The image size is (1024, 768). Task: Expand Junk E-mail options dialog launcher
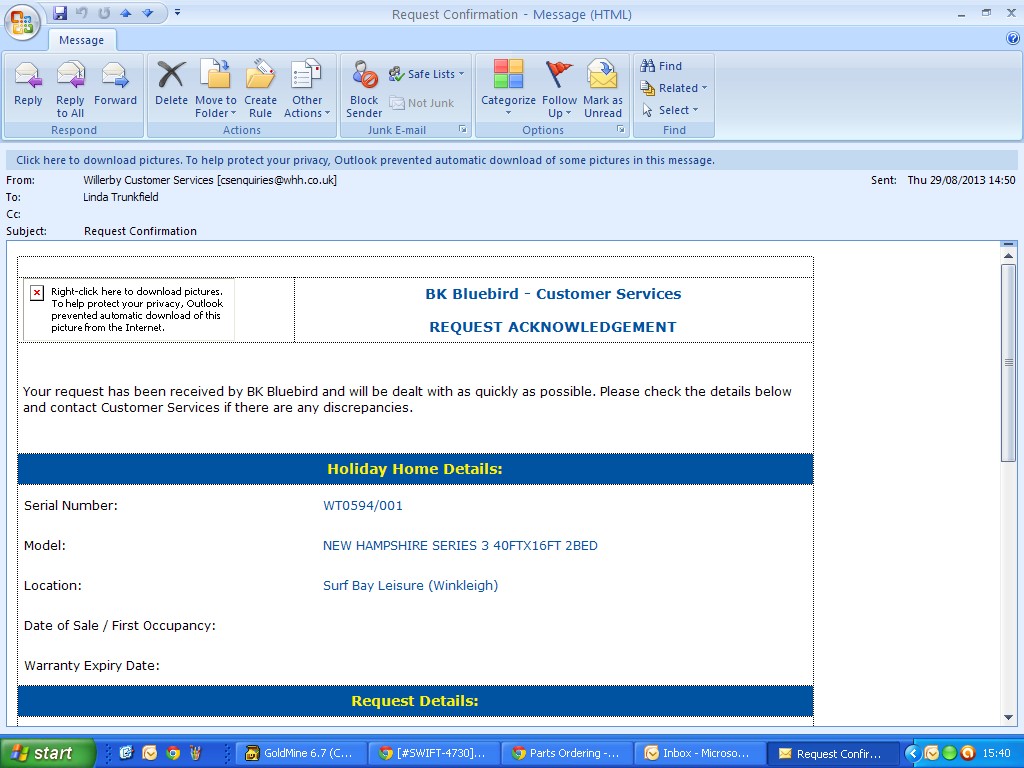462,129
